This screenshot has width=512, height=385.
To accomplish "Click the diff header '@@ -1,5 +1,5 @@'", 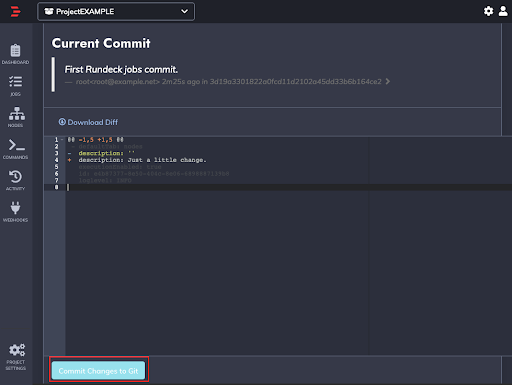I will (x=95, y=140).
